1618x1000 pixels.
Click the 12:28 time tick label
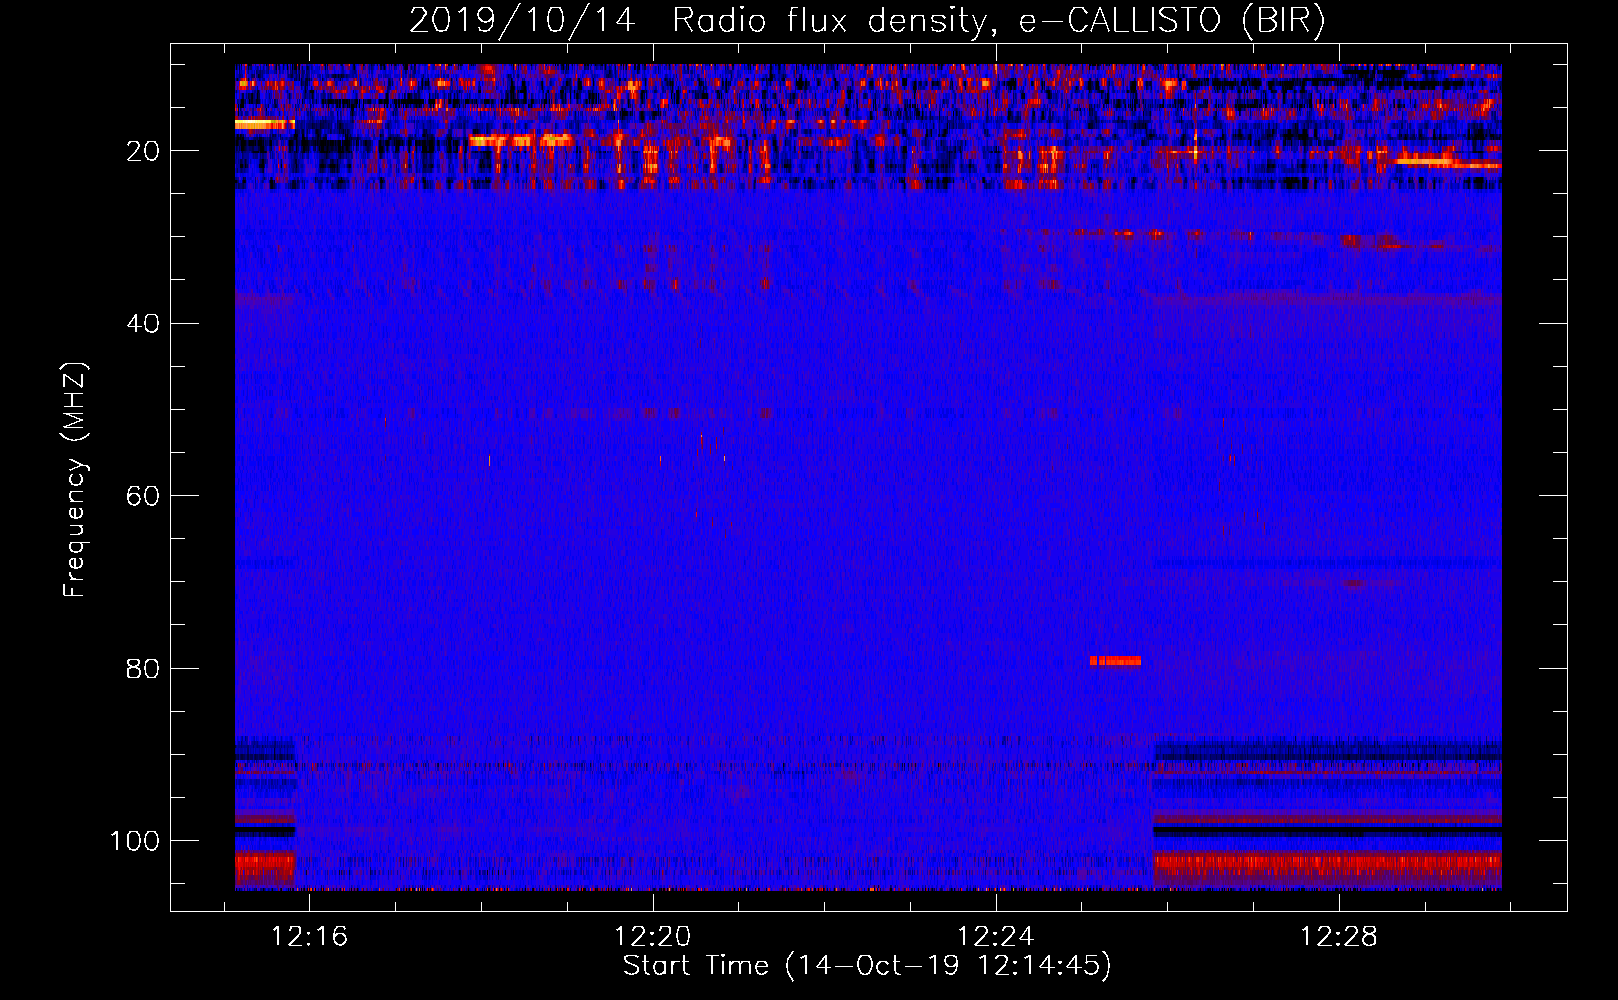[x=1338, y=937]
